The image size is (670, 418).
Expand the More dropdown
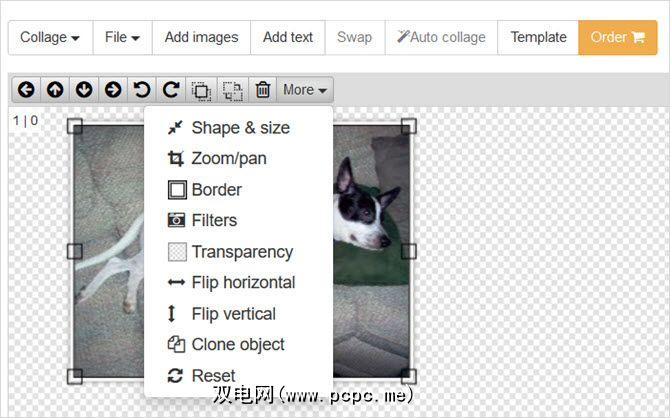click(x=305, y=90)
